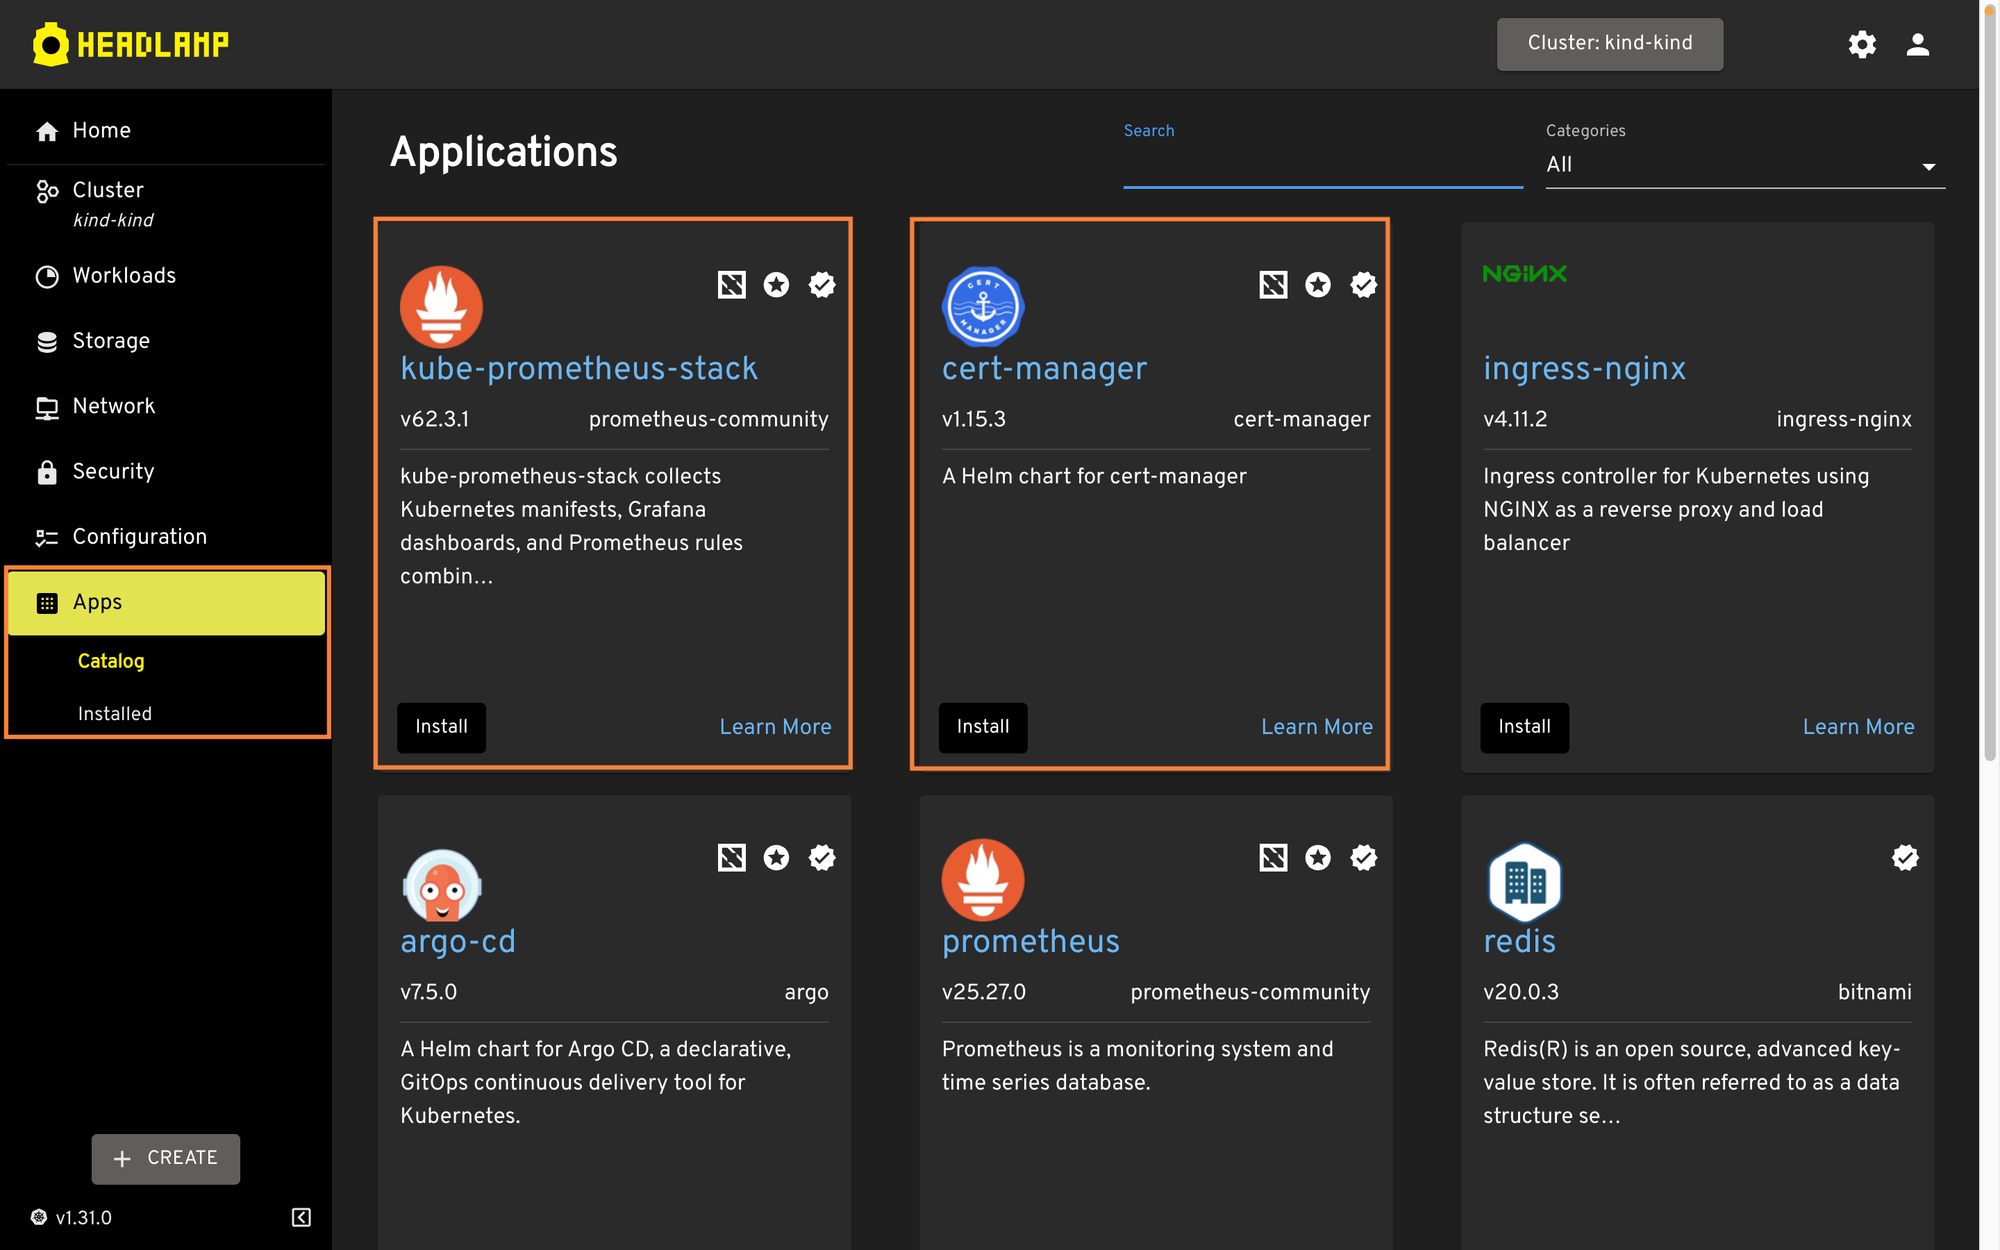The height and width of the screenshot is (1250, 2000).
Task: Open the Network menu item
Action: click(166, 407)
